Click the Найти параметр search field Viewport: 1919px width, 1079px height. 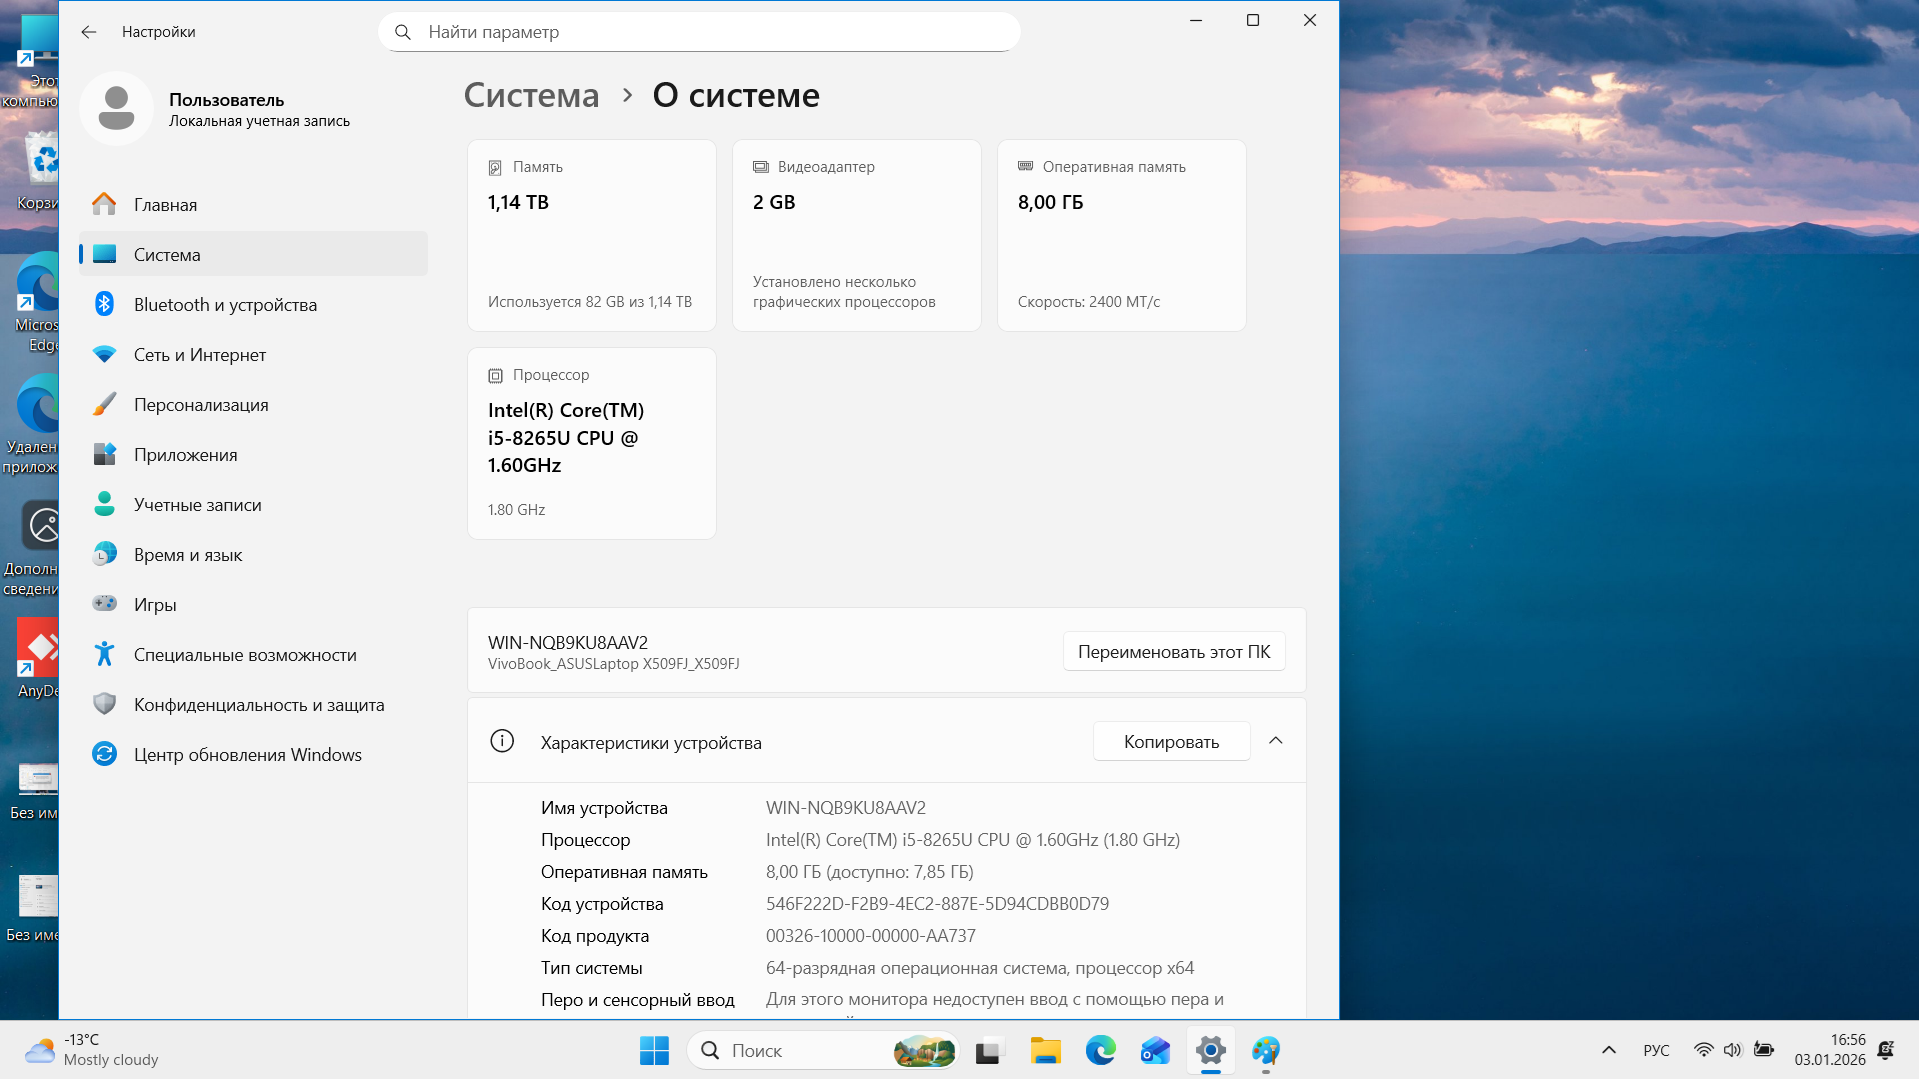[x=700, y=32]
